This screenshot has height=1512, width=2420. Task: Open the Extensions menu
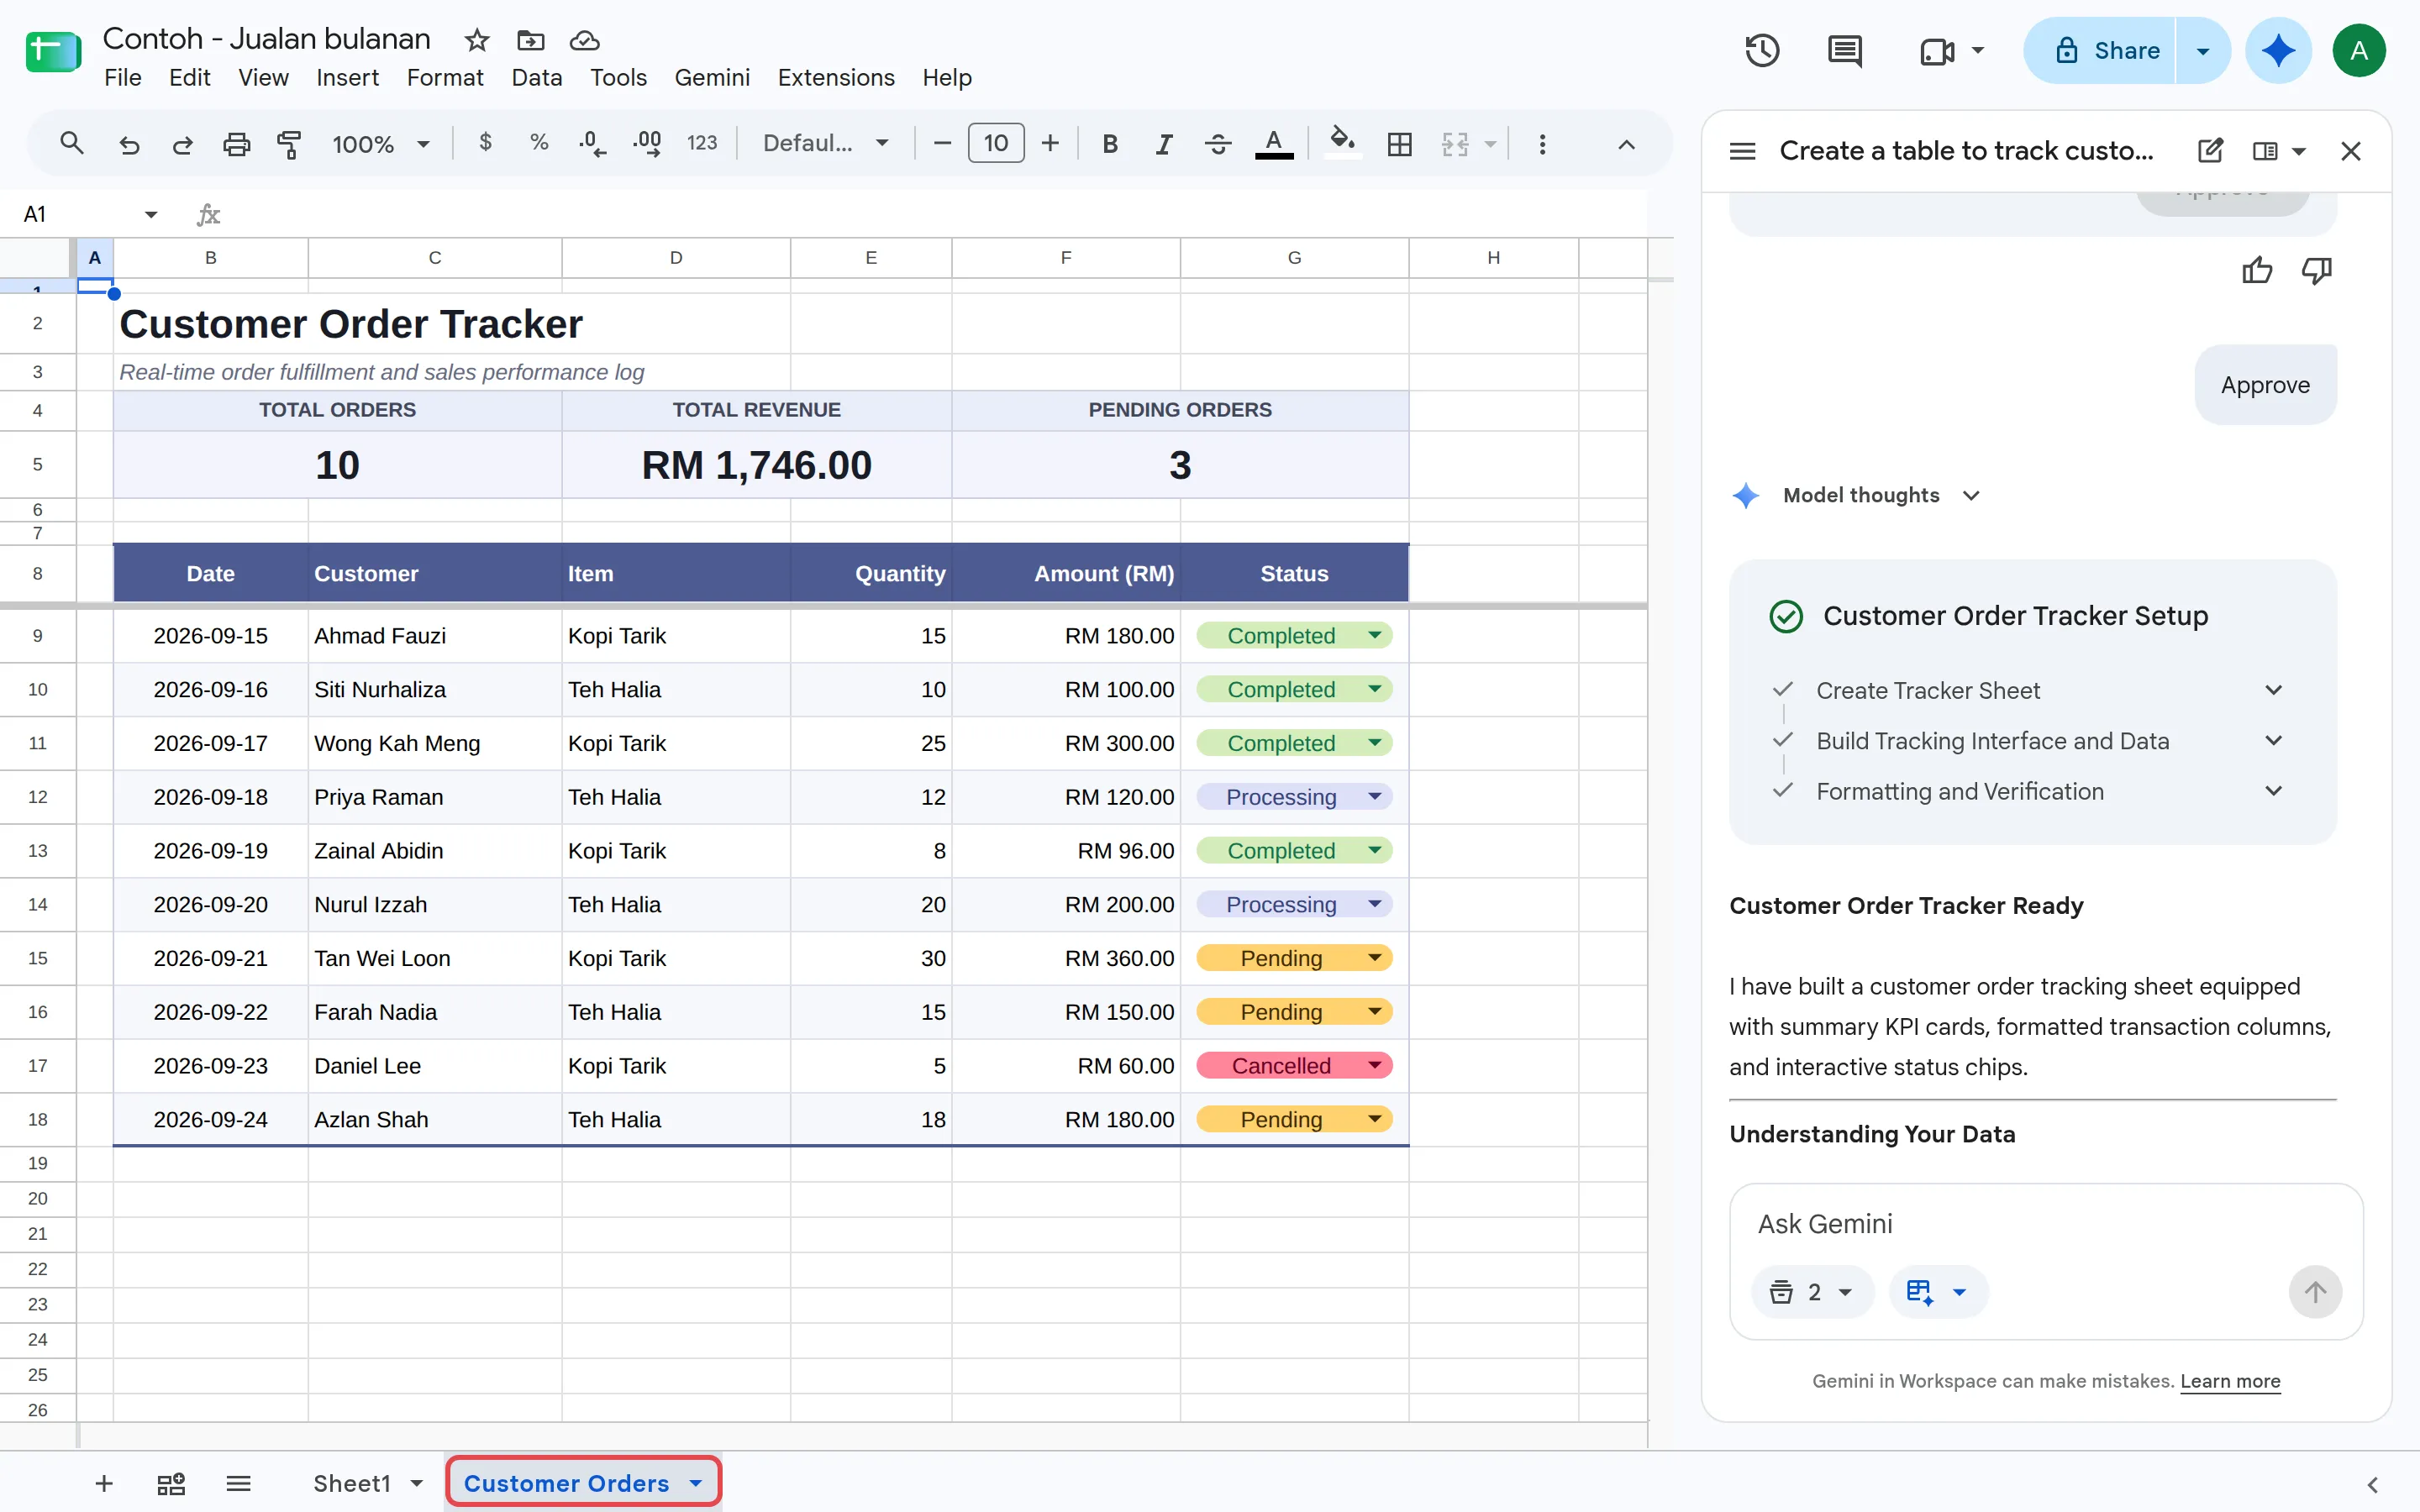pyautogui.click(x=835, y=77)
